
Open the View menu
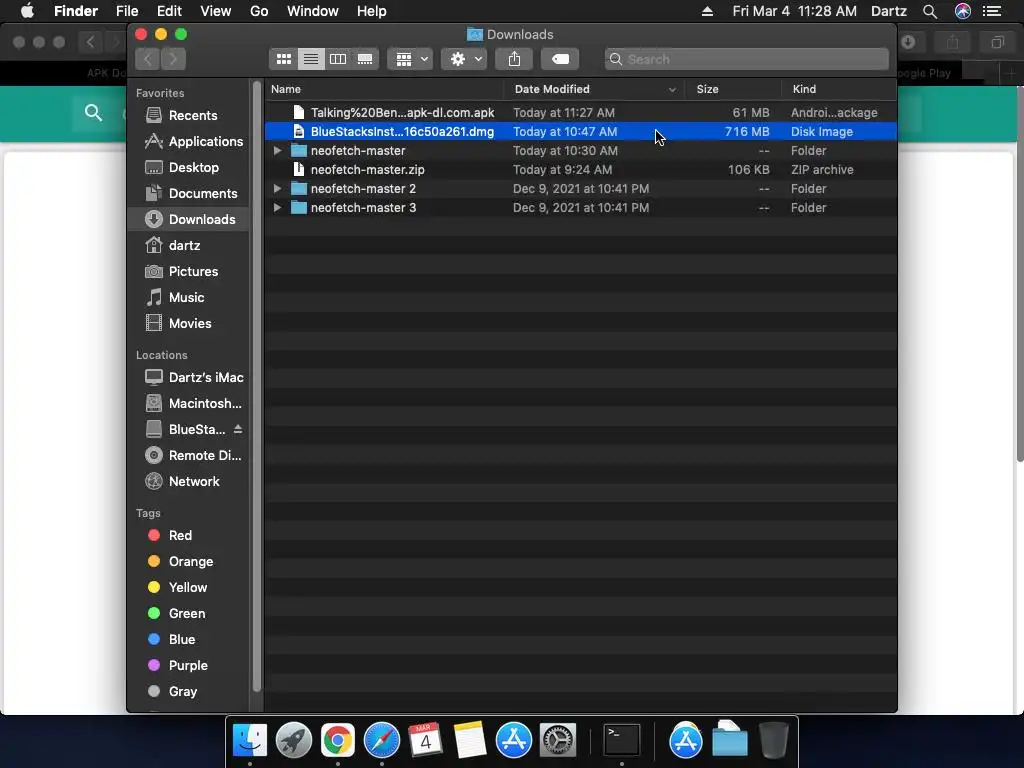point(216,11)
